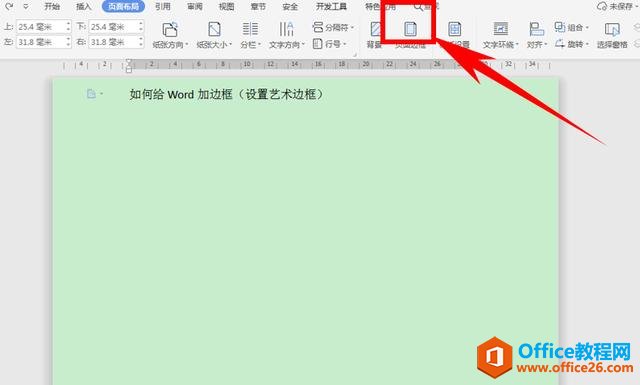640x385 pixels.
Task: Open the 引用 tab
Action: tap(162, 7)
